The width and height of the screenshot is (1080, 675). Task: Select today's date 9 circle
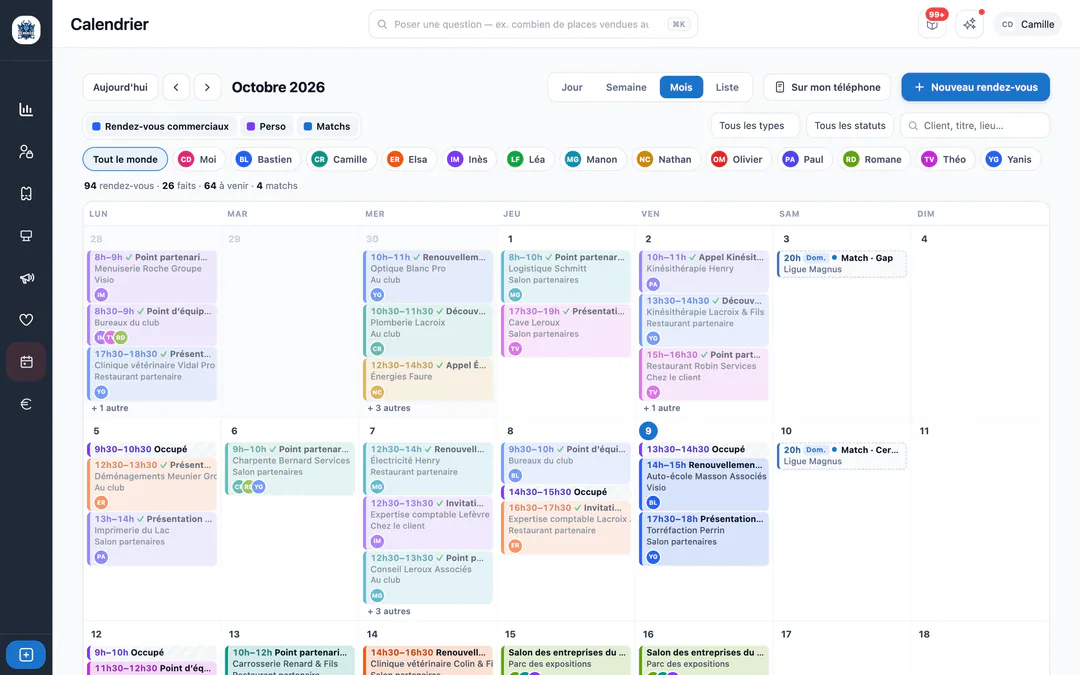pyautogui.click(x=648, y=431)
